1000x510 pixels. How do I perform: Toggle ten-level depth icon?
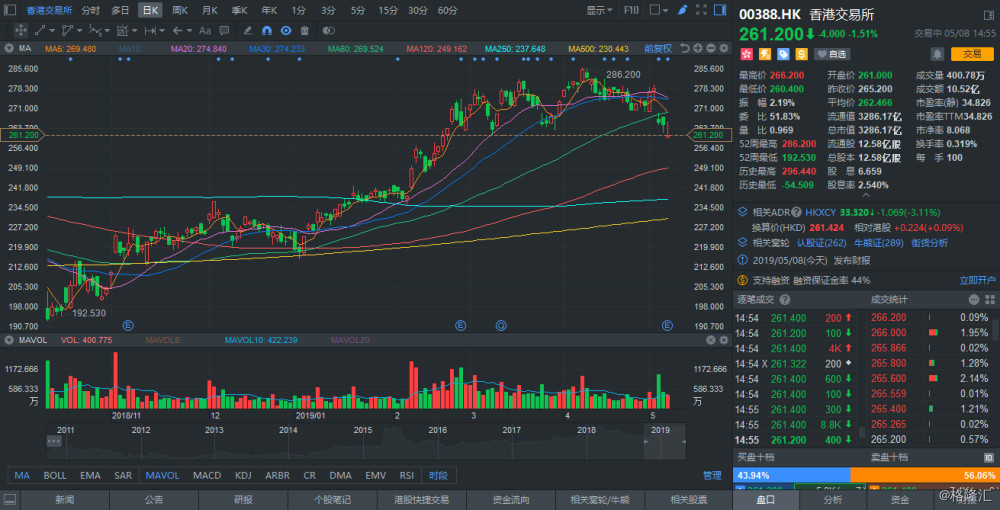click(989, 457)
